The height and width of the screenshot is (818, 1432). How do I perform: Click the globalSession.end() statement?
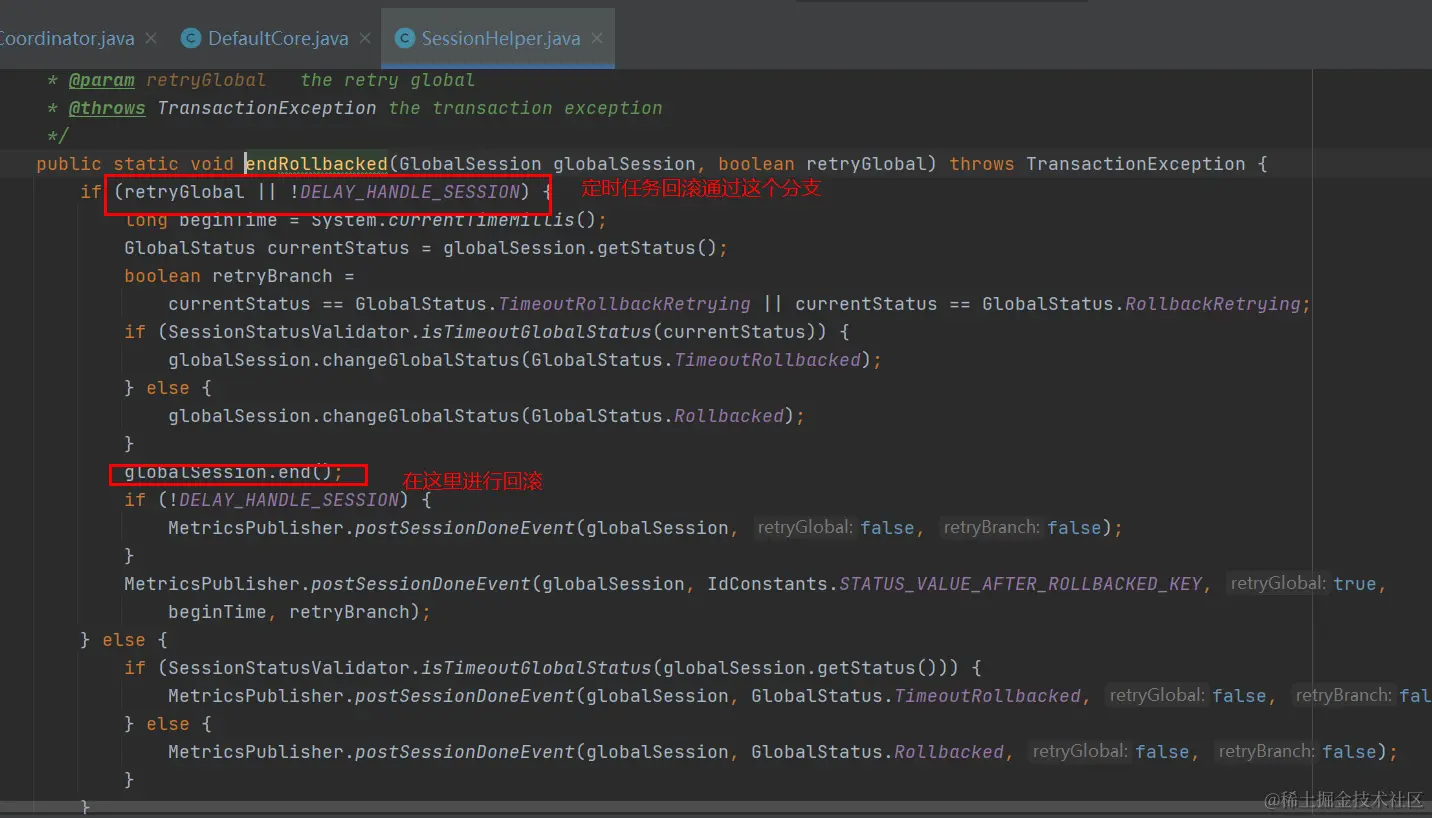tap(233, 472)
